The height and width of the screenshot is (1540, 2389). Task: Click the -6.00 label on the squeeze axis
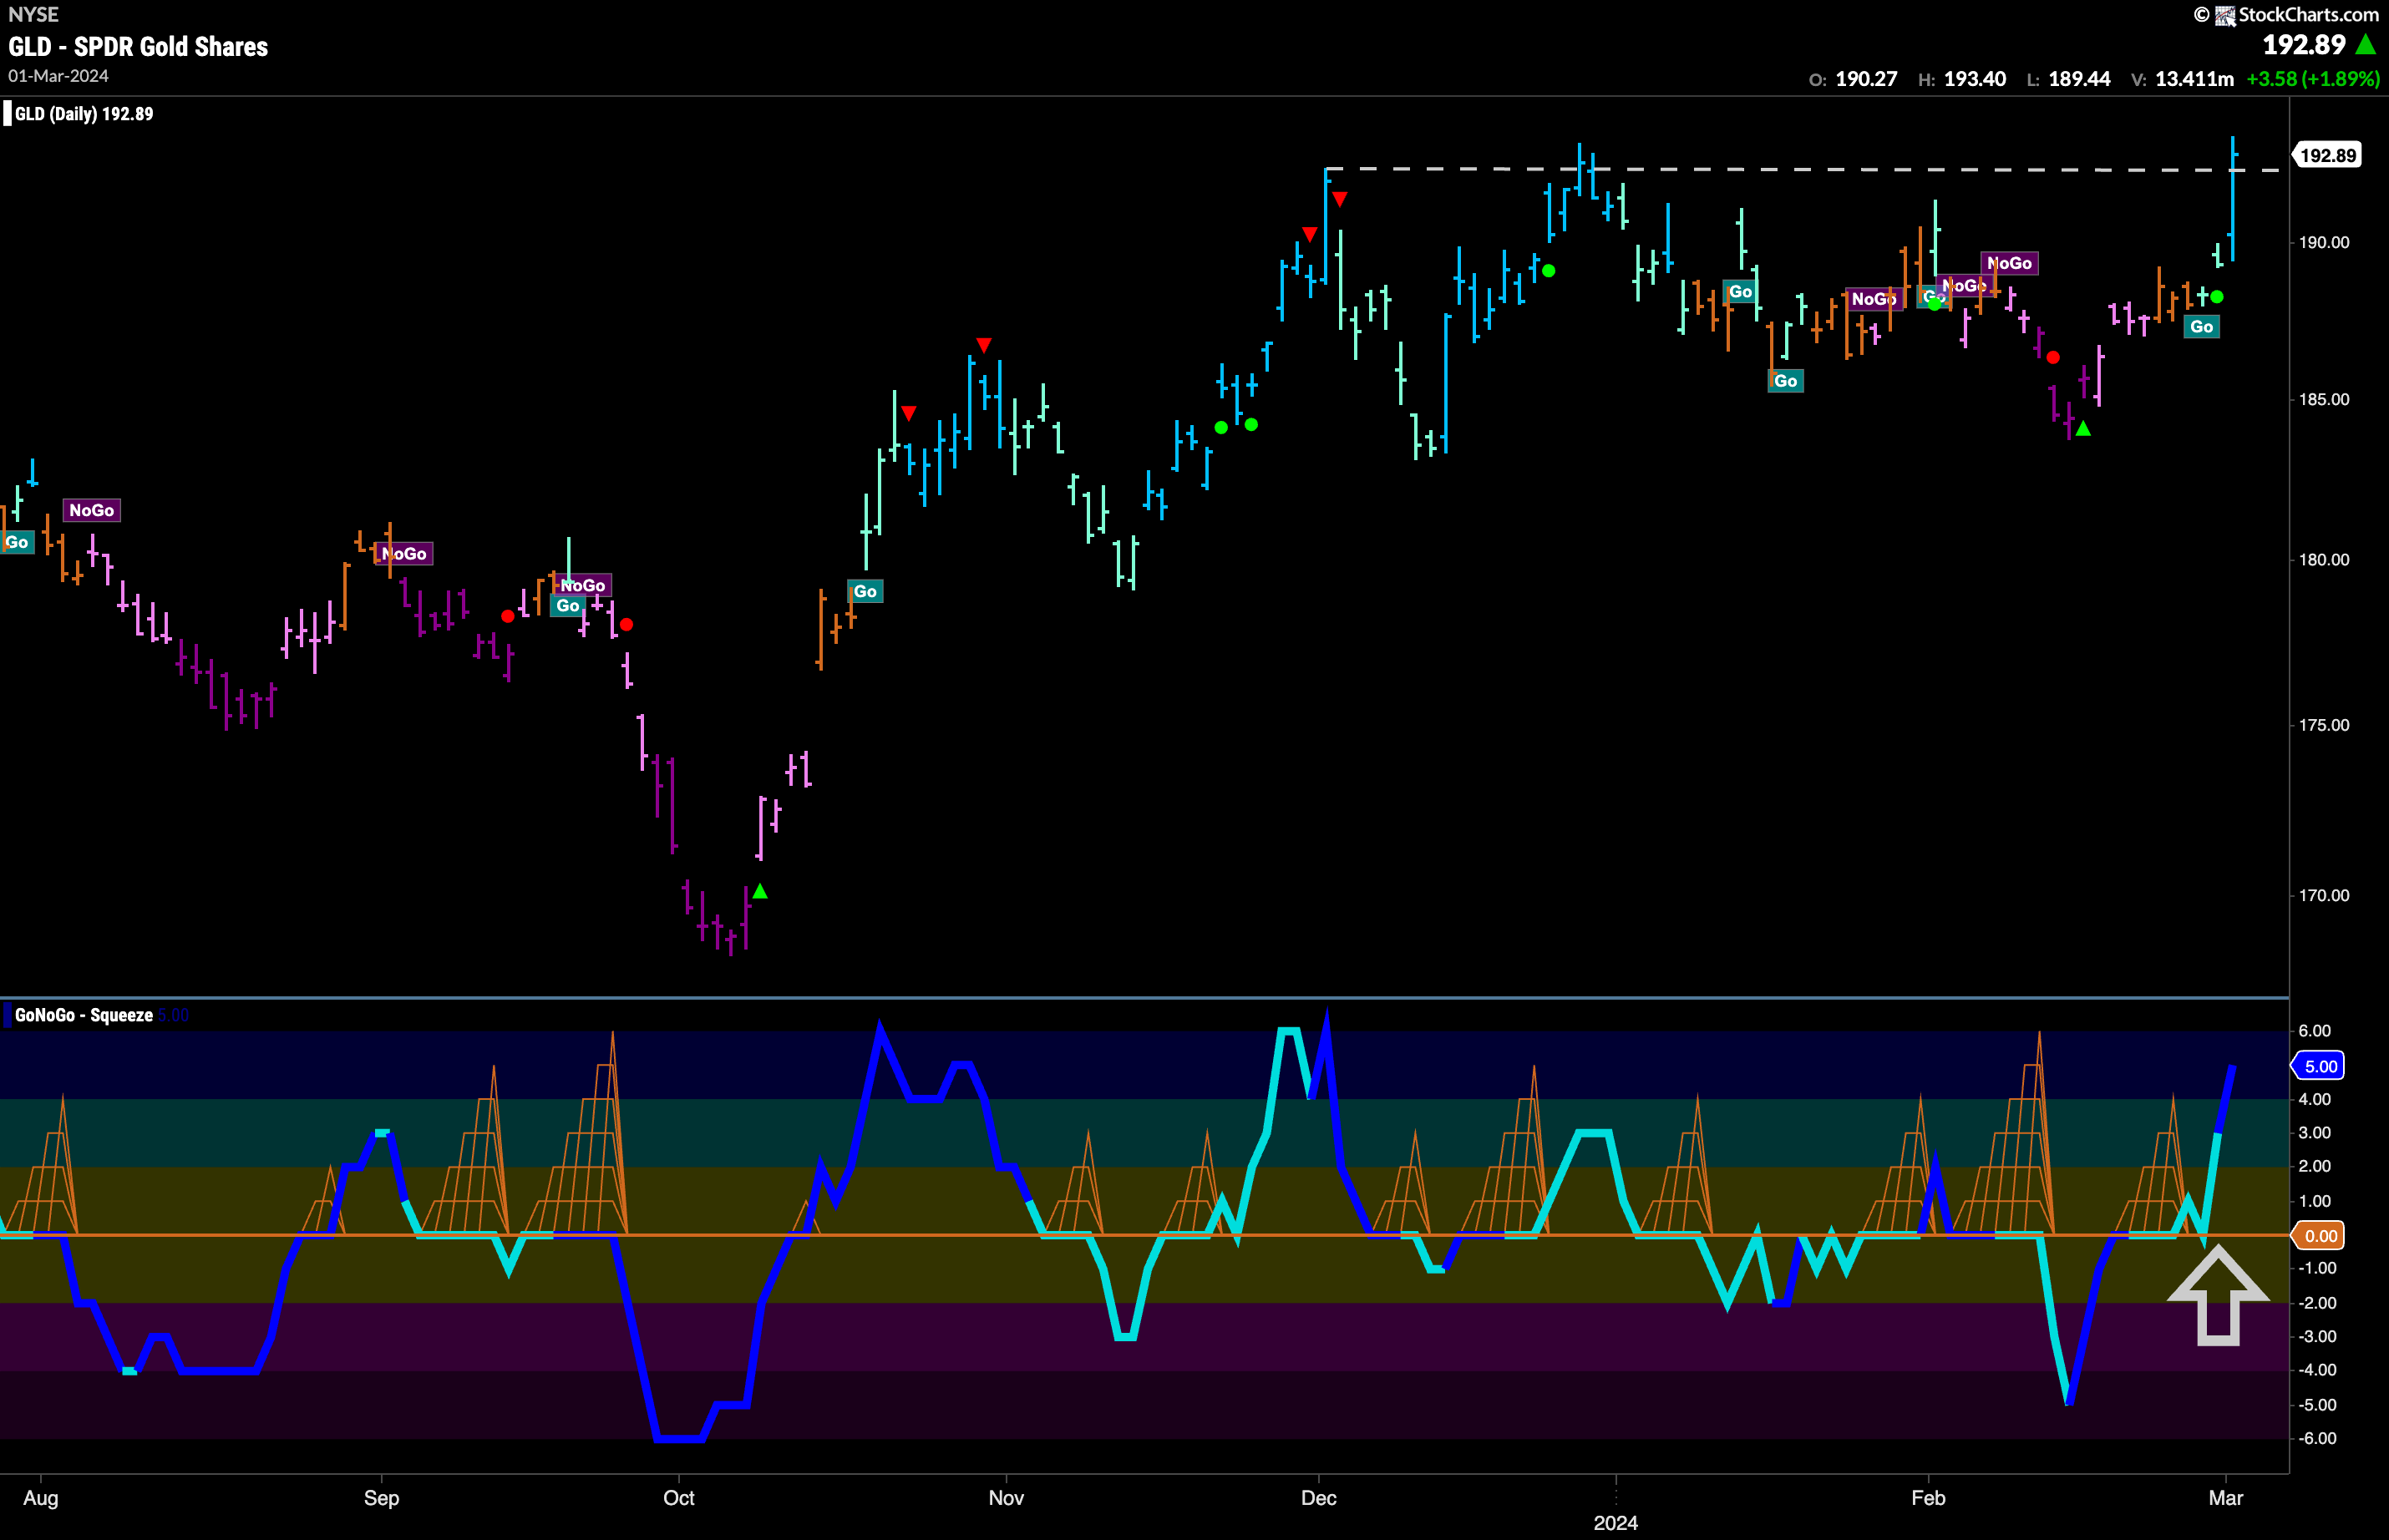[2317, 1438]
